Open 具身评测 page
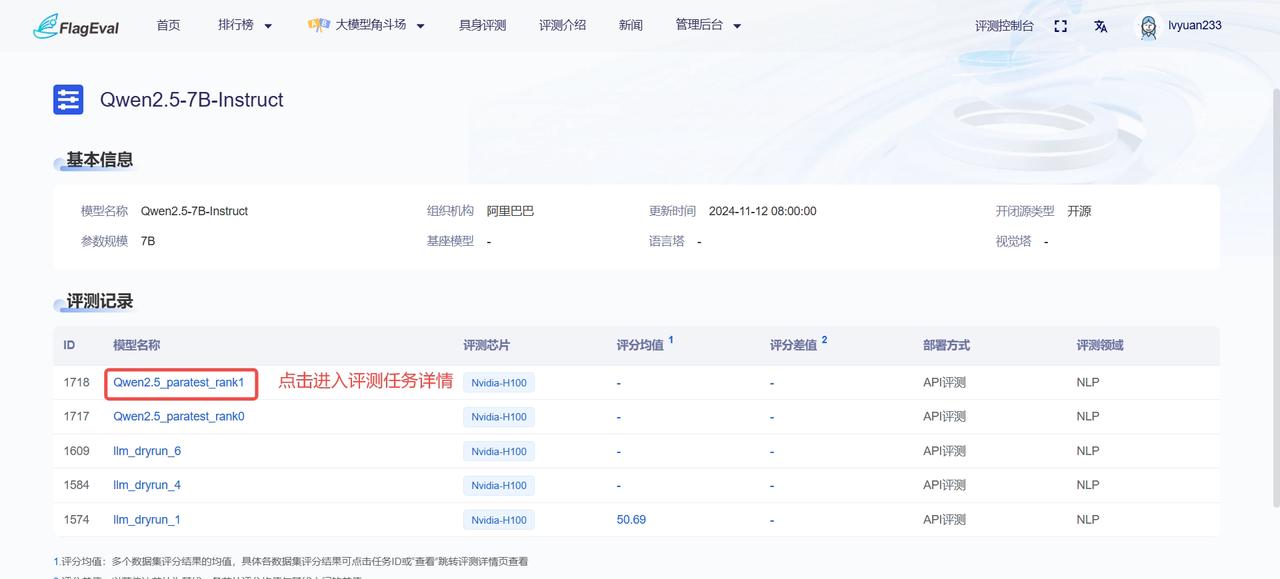 pos(482,25)
